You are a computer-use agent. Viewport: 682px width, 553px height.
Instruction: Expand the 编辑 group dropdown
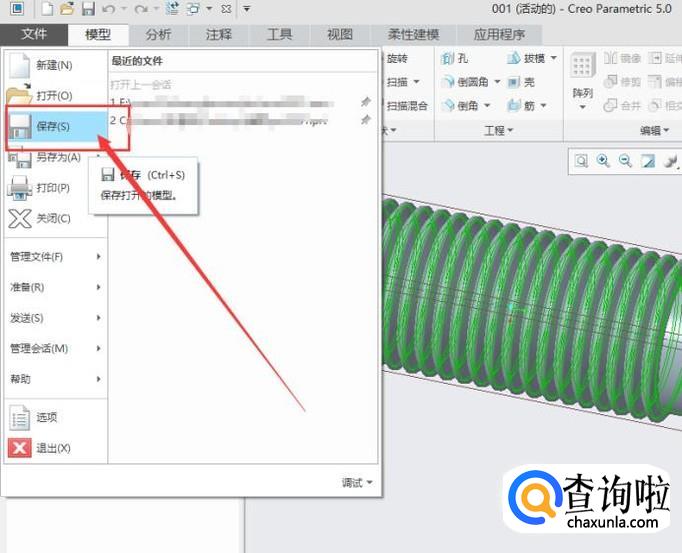pos(654,130)
